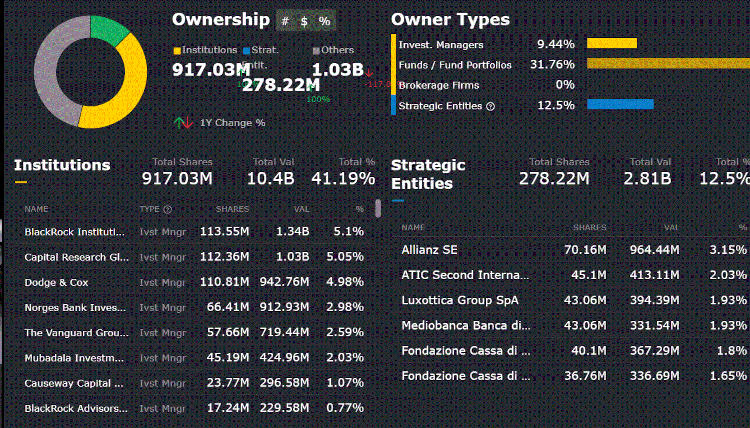Sort strategic entities by NAME column header
Viewport: 750px width, 428px height.
(x=413, y=228)
